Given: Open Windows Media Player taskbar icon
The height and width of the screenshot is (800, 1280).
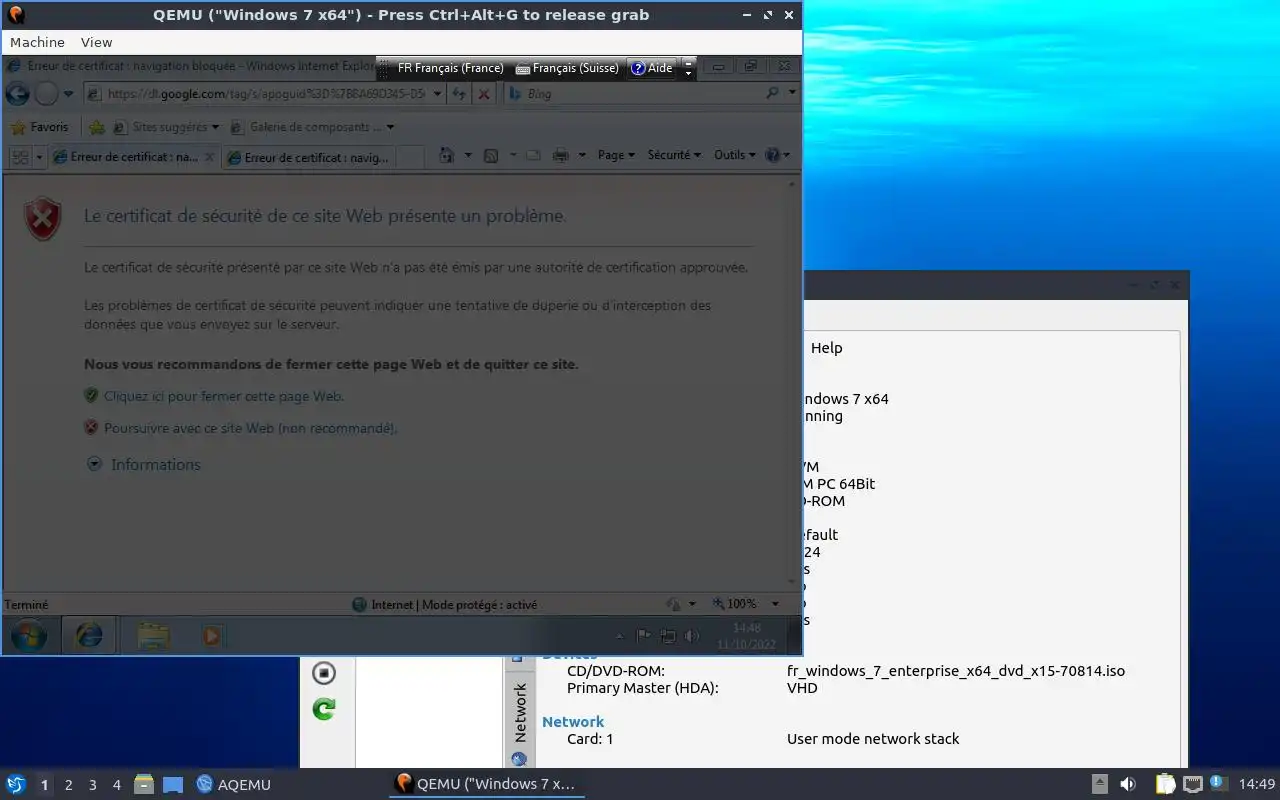Looking at the screenshot, I should coord(213,635).
